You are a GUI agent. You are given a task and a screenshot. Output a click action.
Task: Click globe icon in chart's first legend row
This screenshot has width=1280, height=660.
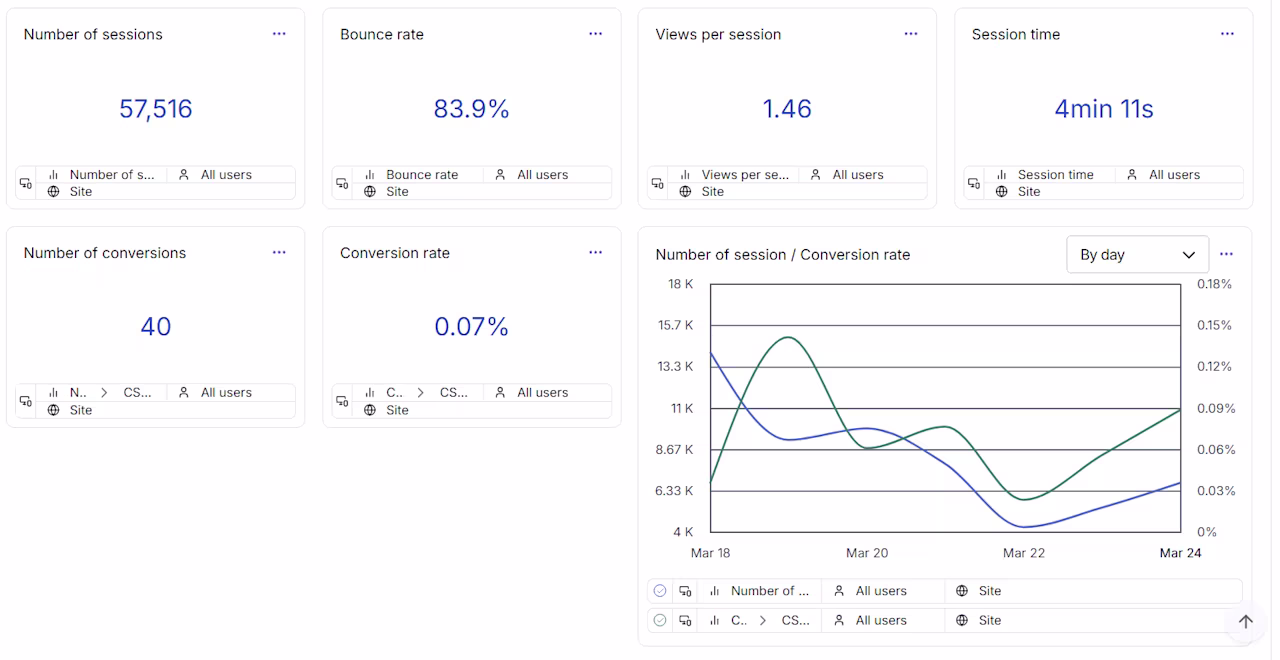point(962,591)
